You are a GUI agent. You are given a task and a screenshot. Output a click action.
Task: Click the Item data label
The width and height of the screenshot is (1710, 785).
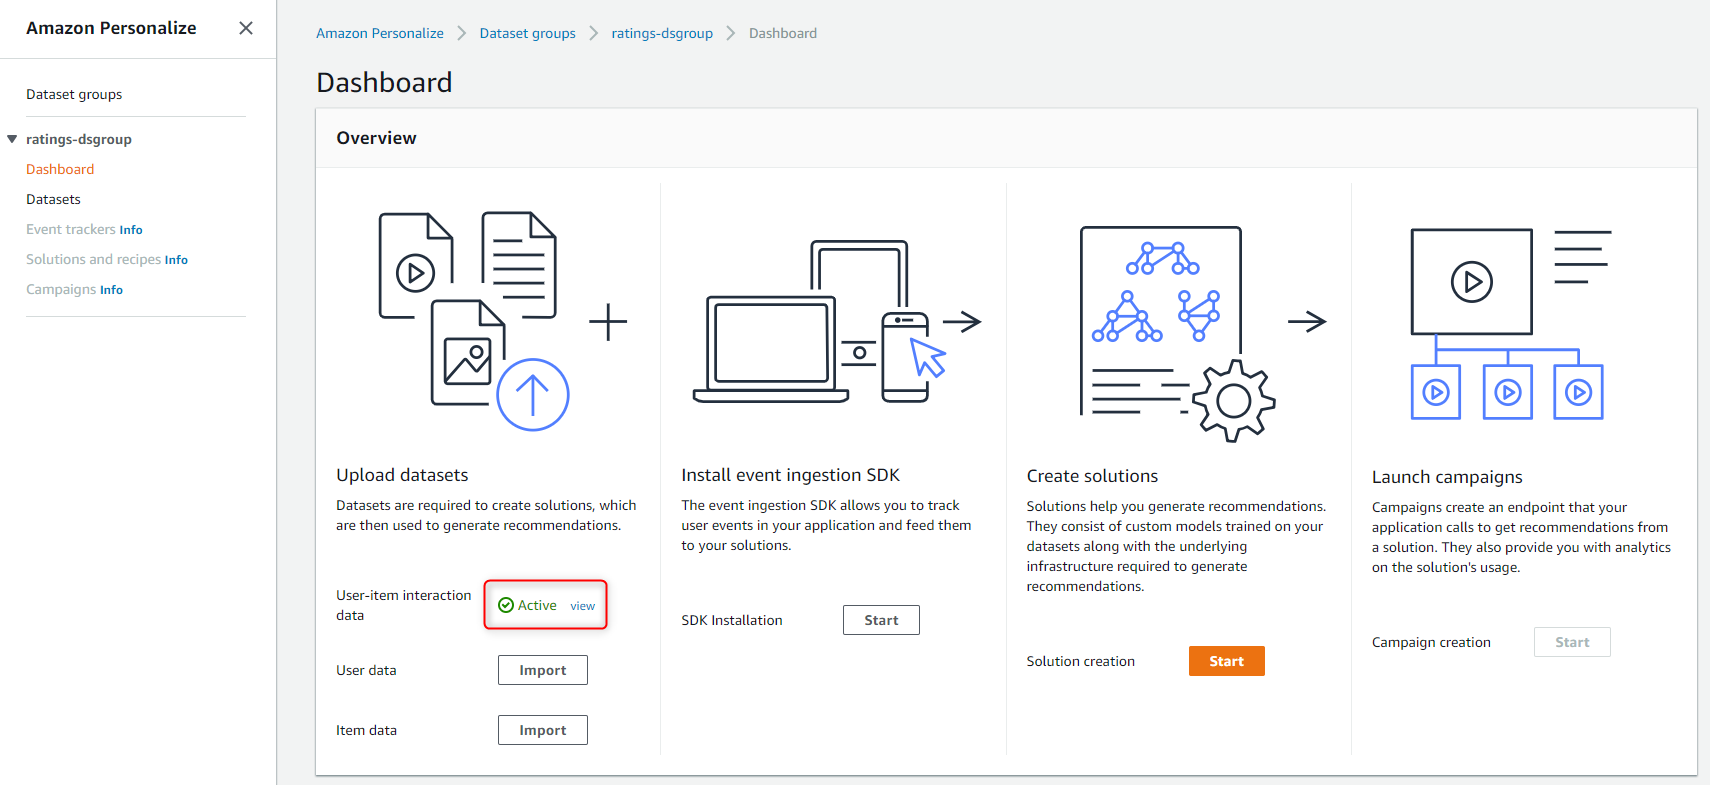[x=366, y=730]
